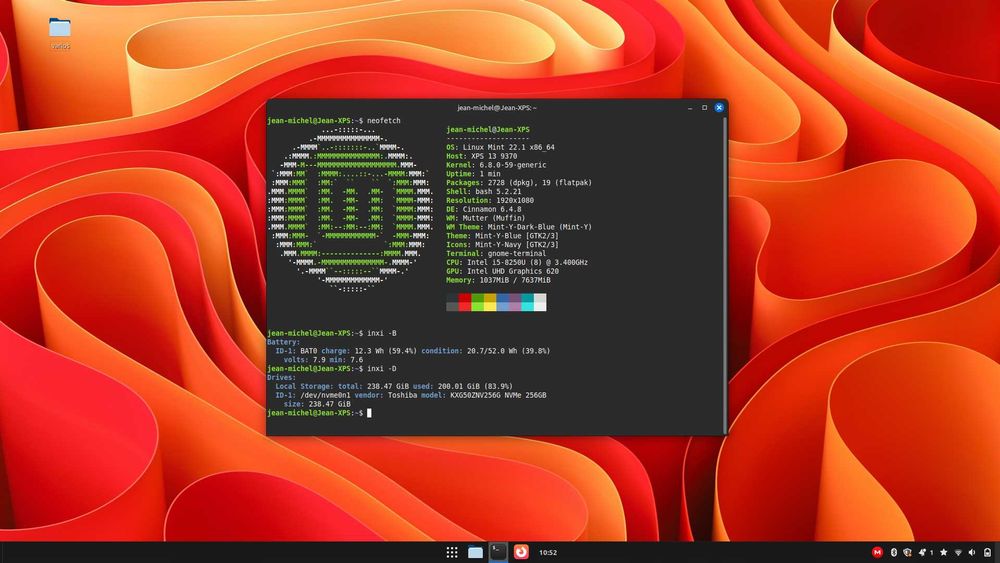
Task: Click the 'Theme: Mint-Y-Blue [GTK2/3]' line
Action: click(x=503, y=236)
